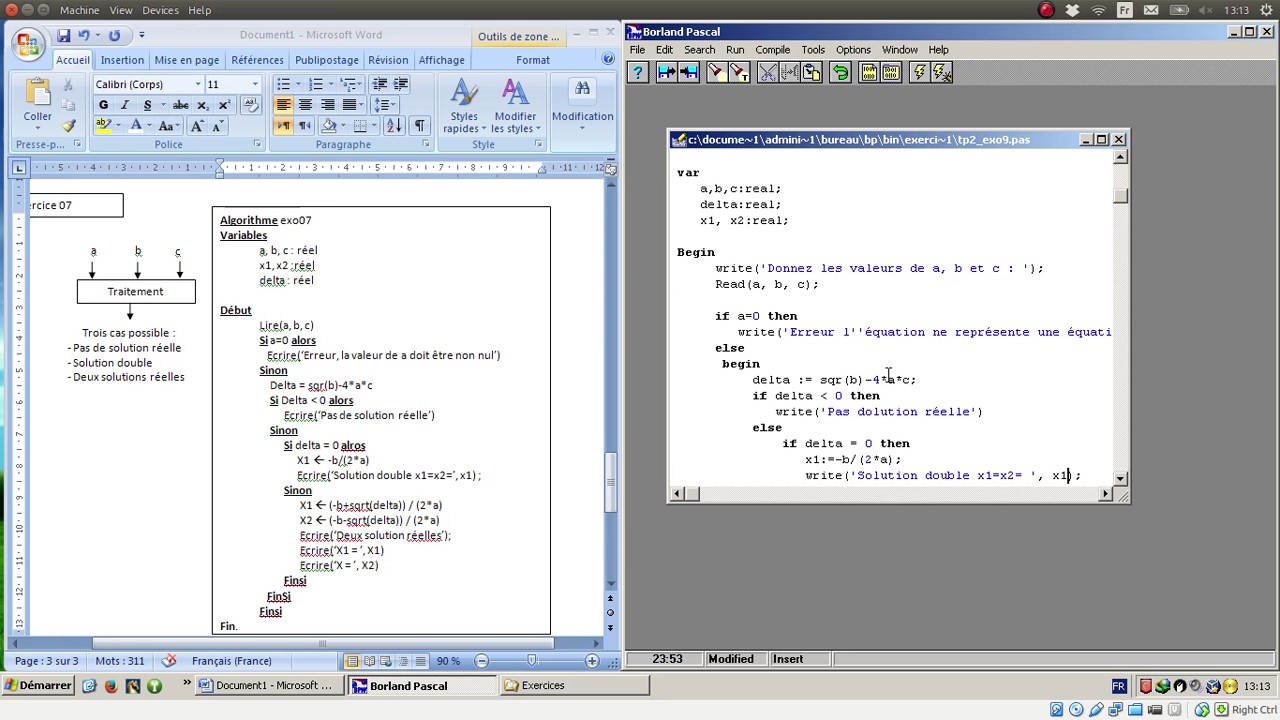Viewport: 1280px width, 720px height.
Task: Decrease paragraph indent in Word
Action: pyautogui.click(x=379, y=84)
